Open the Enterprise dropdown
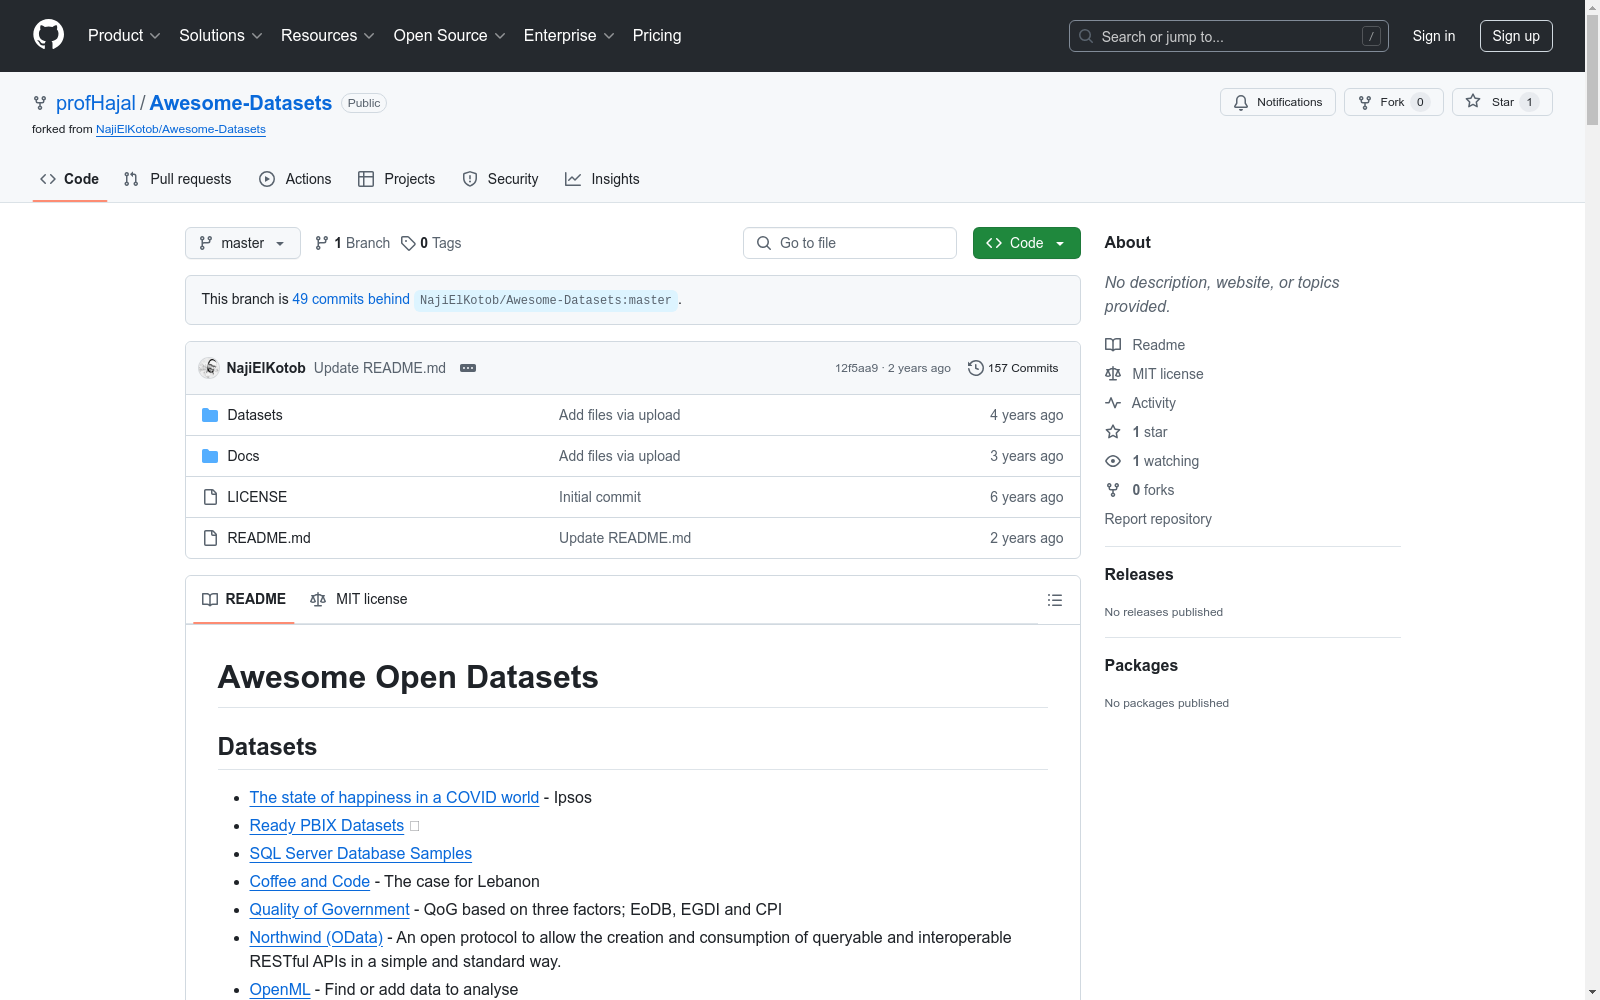1600x1000 pixels. pos(569,36)
